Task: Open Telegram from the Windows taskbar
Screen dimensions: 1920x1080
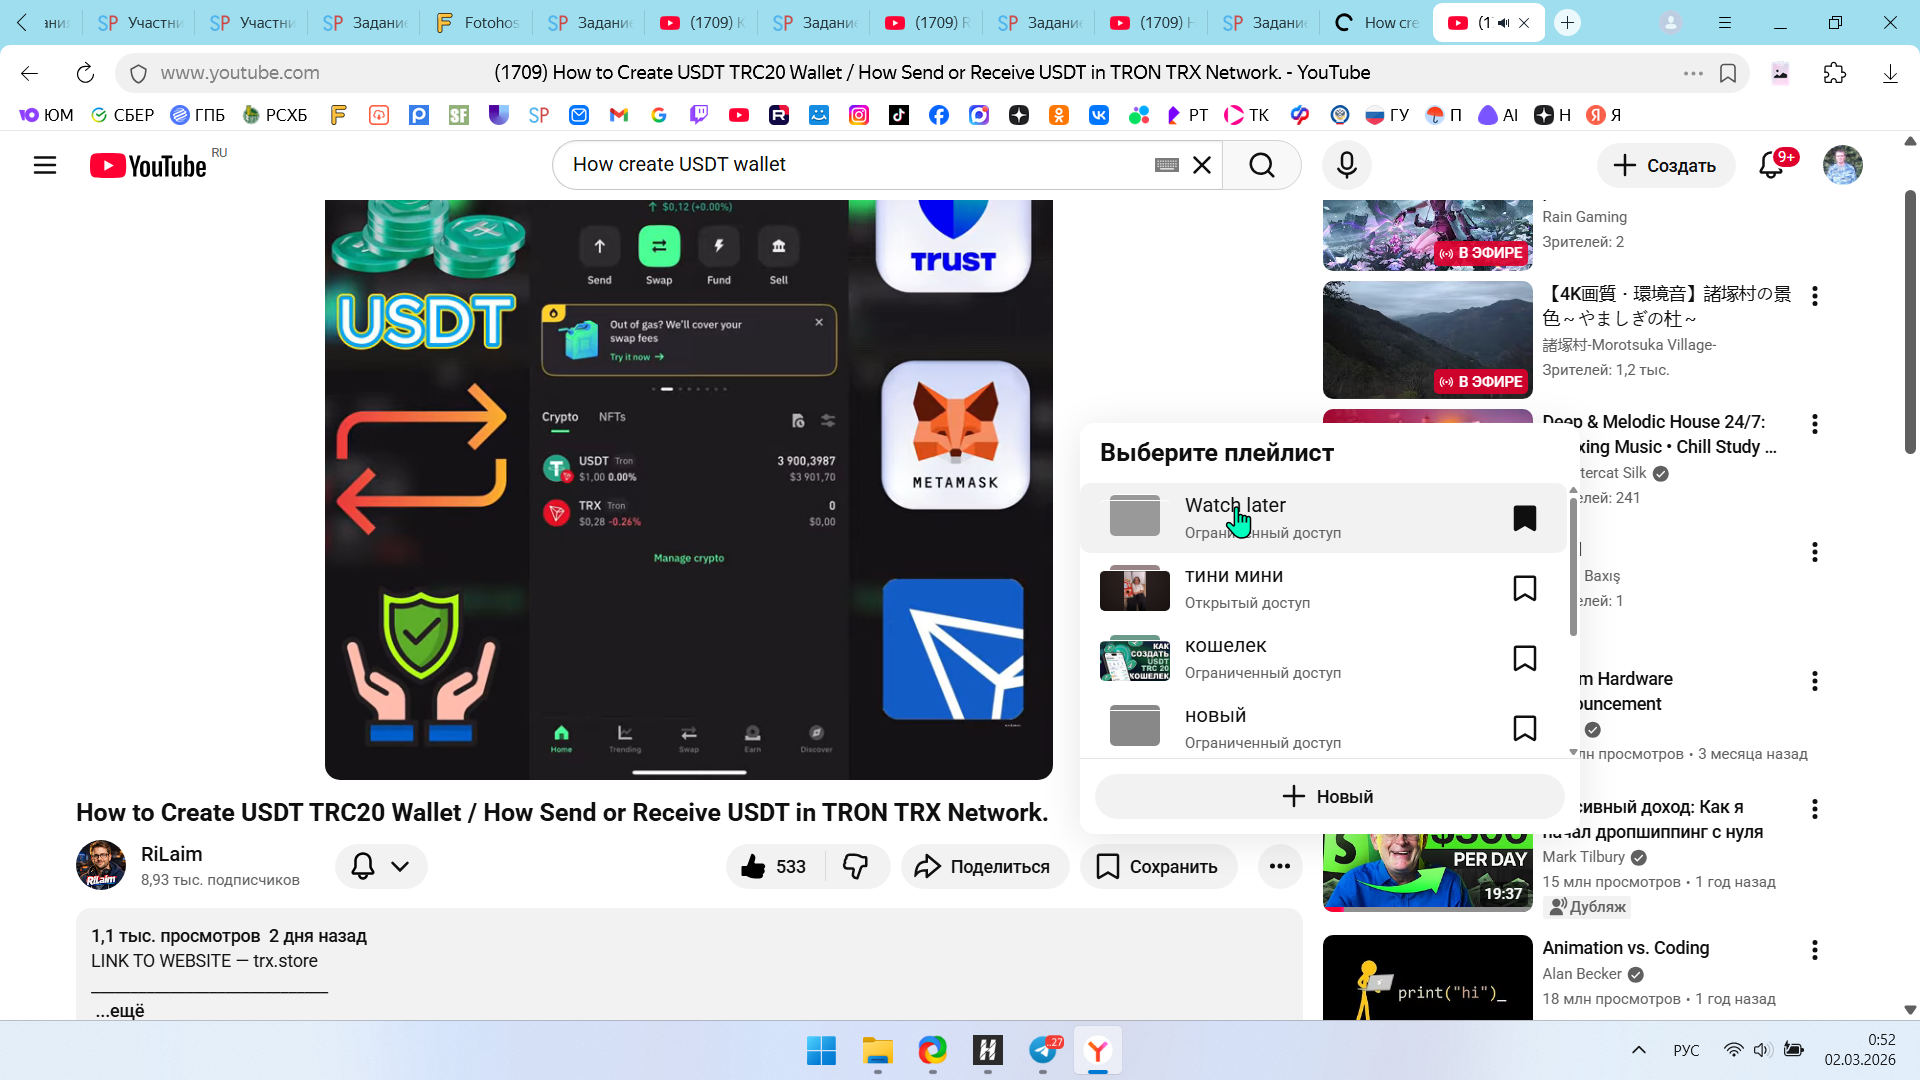Action: point(1043,1051)
